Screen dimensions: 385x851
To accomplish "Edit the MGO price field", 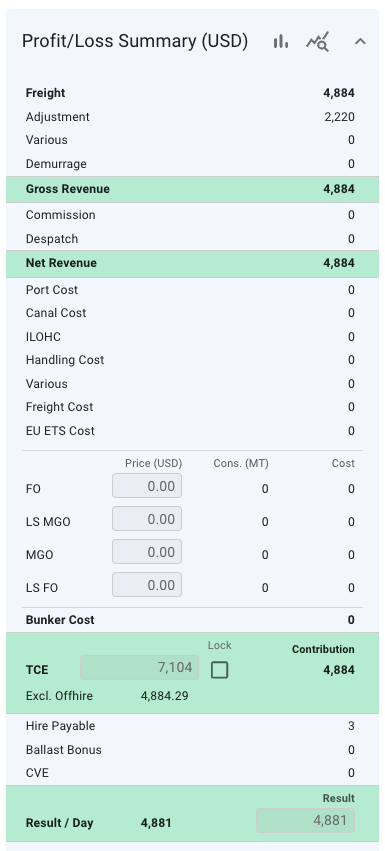I will pyautogui.click(x=147, y=552).
